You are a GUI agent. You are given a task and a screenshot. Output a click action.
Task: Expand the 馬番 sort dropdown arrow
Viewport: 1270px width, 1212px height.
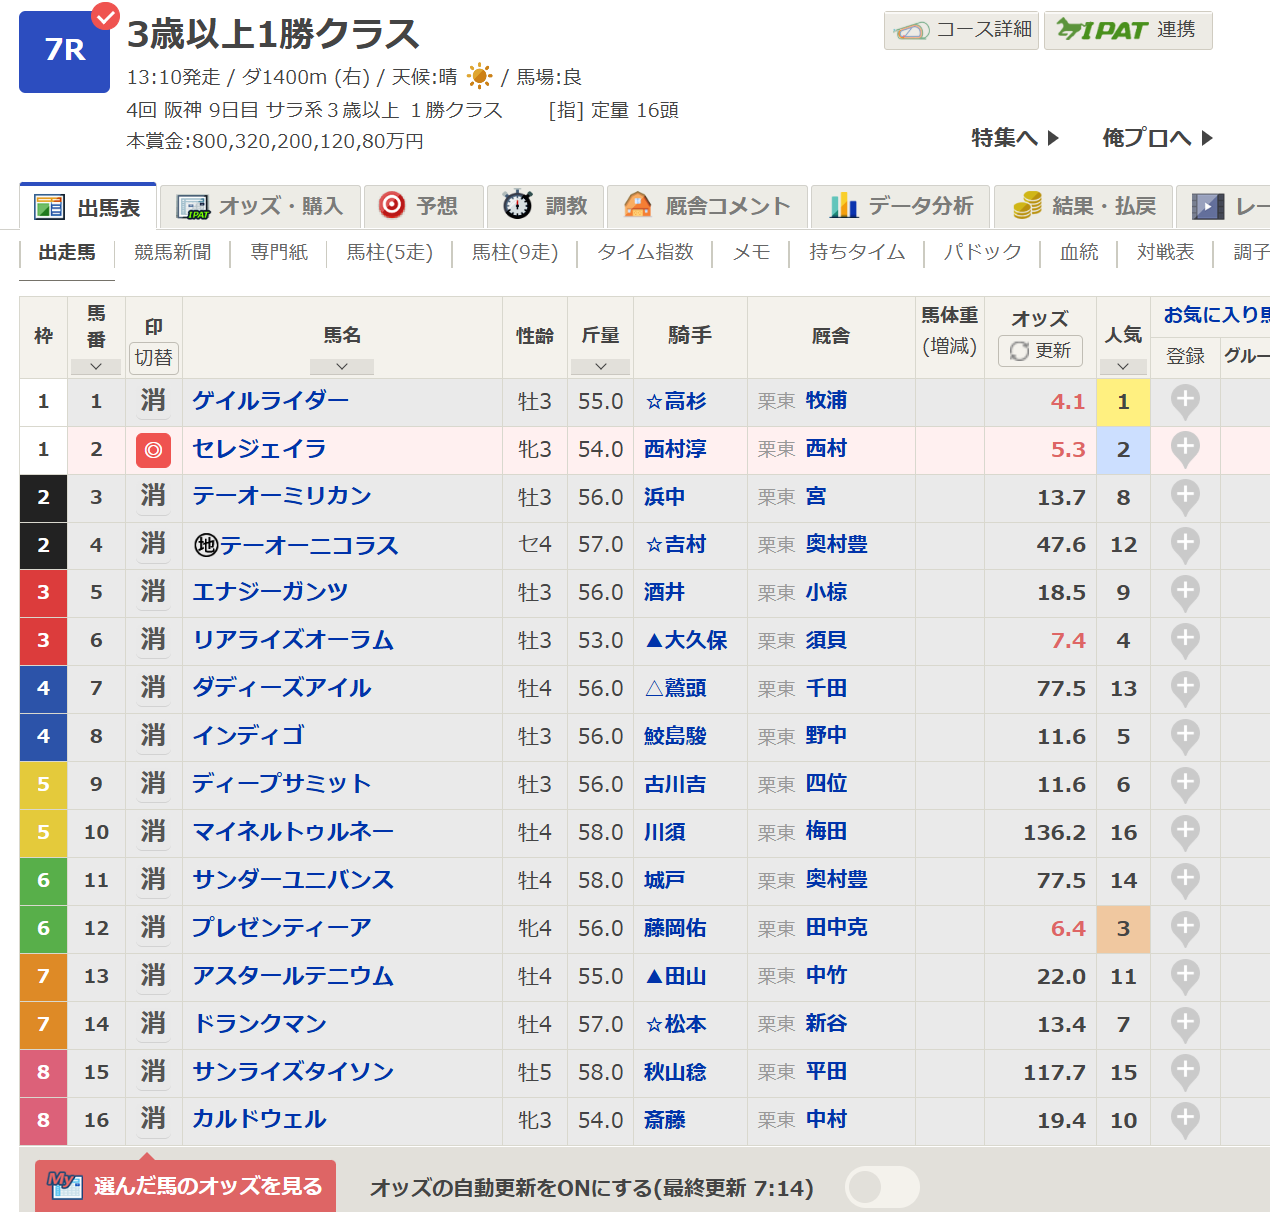[96, 367]
